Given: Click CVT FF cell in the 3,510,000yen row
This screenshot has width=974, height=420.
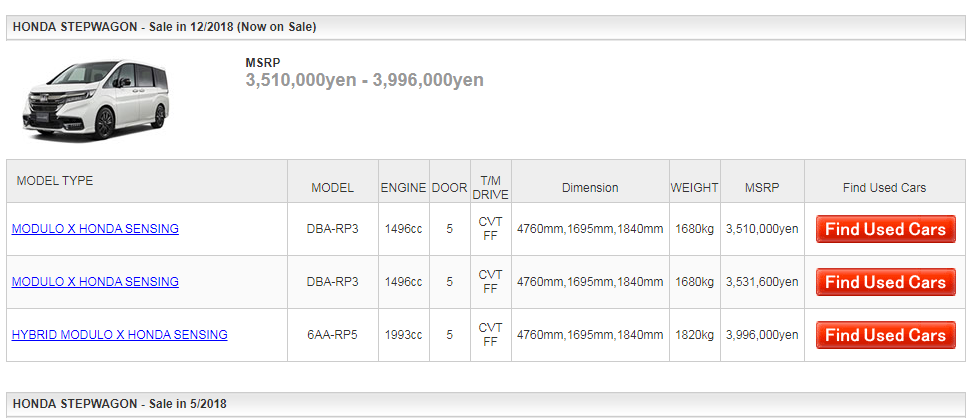Looking at the screenshot, I should (491, 229).
